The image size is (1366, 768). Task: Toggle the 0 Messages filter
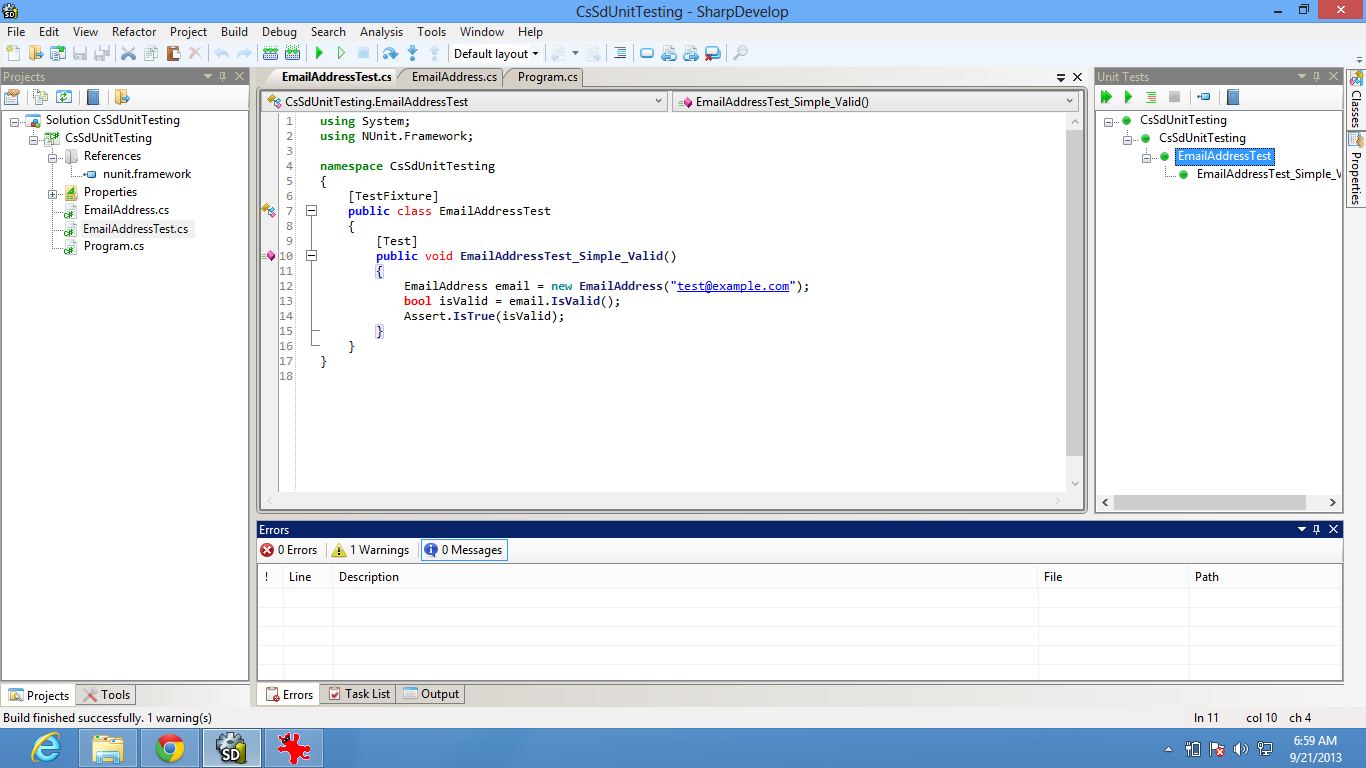pos(462,549)
